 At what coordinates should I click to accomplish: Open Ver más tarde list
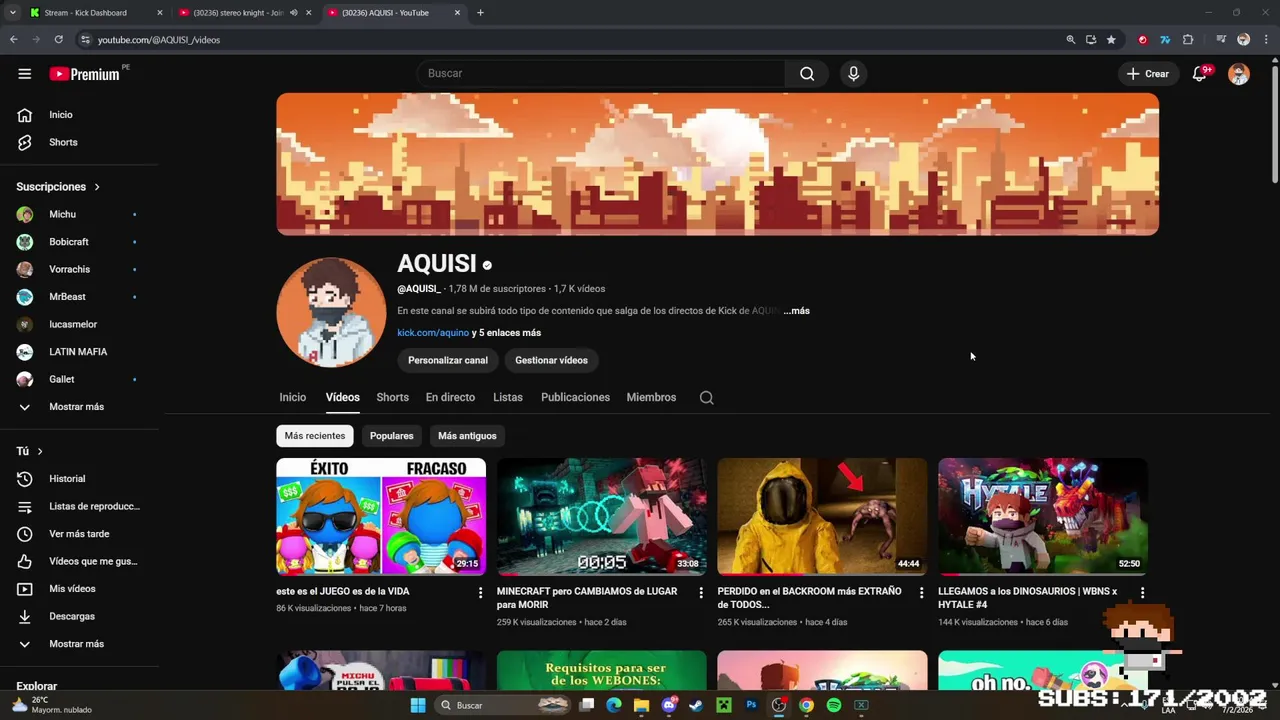click(x=79, y=534)
